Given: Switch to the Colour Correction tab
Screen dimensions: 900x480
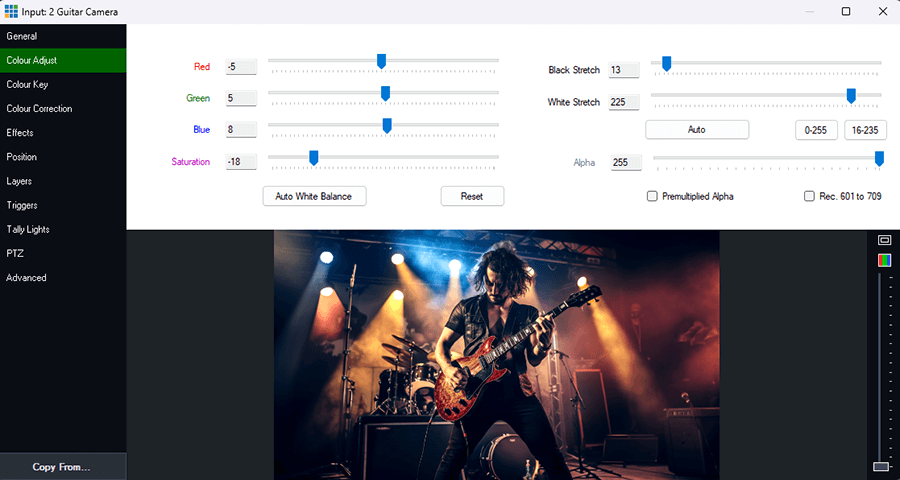Looking at the screenshot, I should click(41, 108).
